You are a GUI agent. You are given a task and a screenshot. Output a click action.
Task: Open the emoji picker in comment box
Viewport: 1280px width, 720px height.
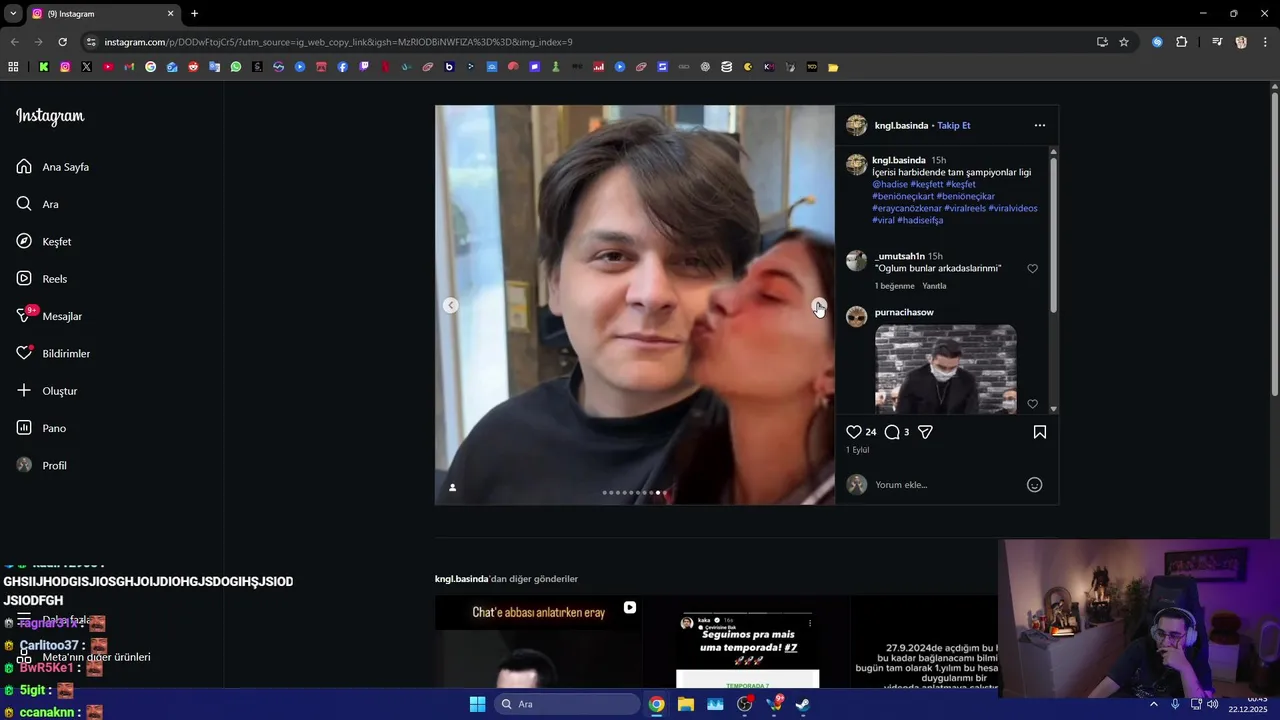[x=1035, y=485]
